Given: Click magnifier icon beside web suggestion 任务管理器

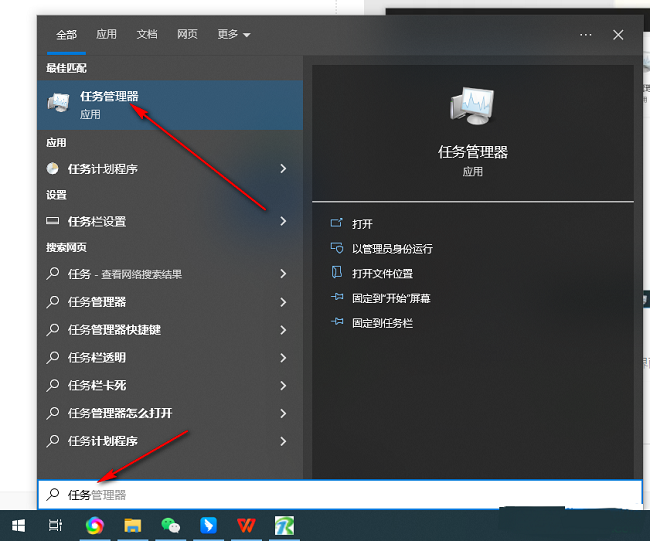Looking at the screenshot, I should point(53,301).
